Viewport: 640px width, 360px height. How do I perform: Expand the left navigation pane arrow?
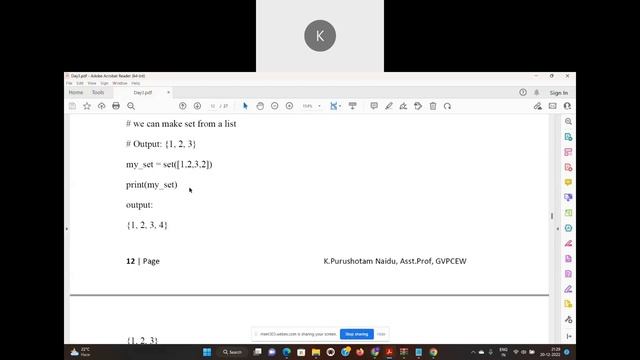pyautogui.click(x=67, y=229)
